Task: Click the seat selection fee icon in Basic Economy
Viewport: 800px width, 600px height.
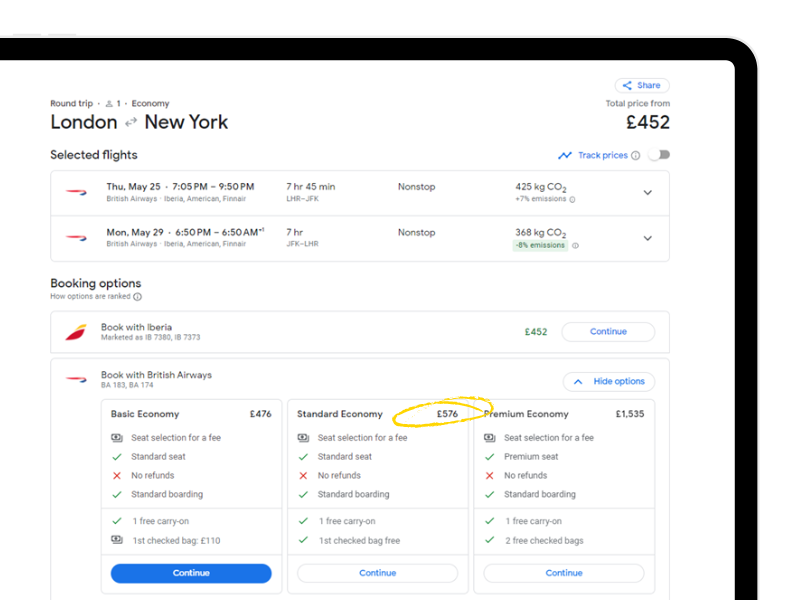Action: point(117,437)
